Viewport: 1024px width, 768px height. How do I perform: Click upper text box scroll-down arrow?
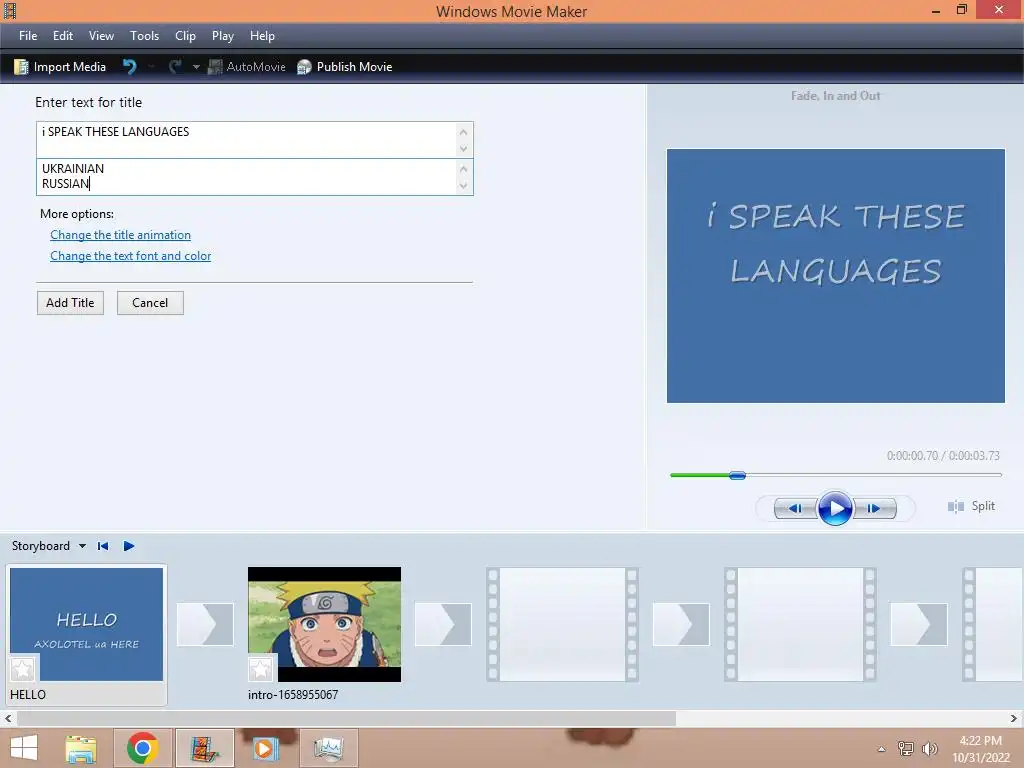(x=464, y=149)
